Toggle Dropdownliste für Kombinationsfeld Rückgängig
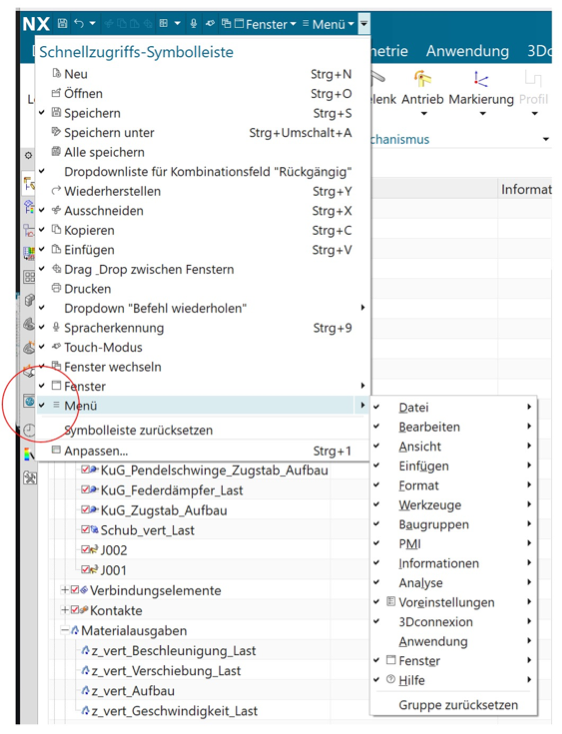The width and height of the screenshot is (562, 734). coord(203,172)
